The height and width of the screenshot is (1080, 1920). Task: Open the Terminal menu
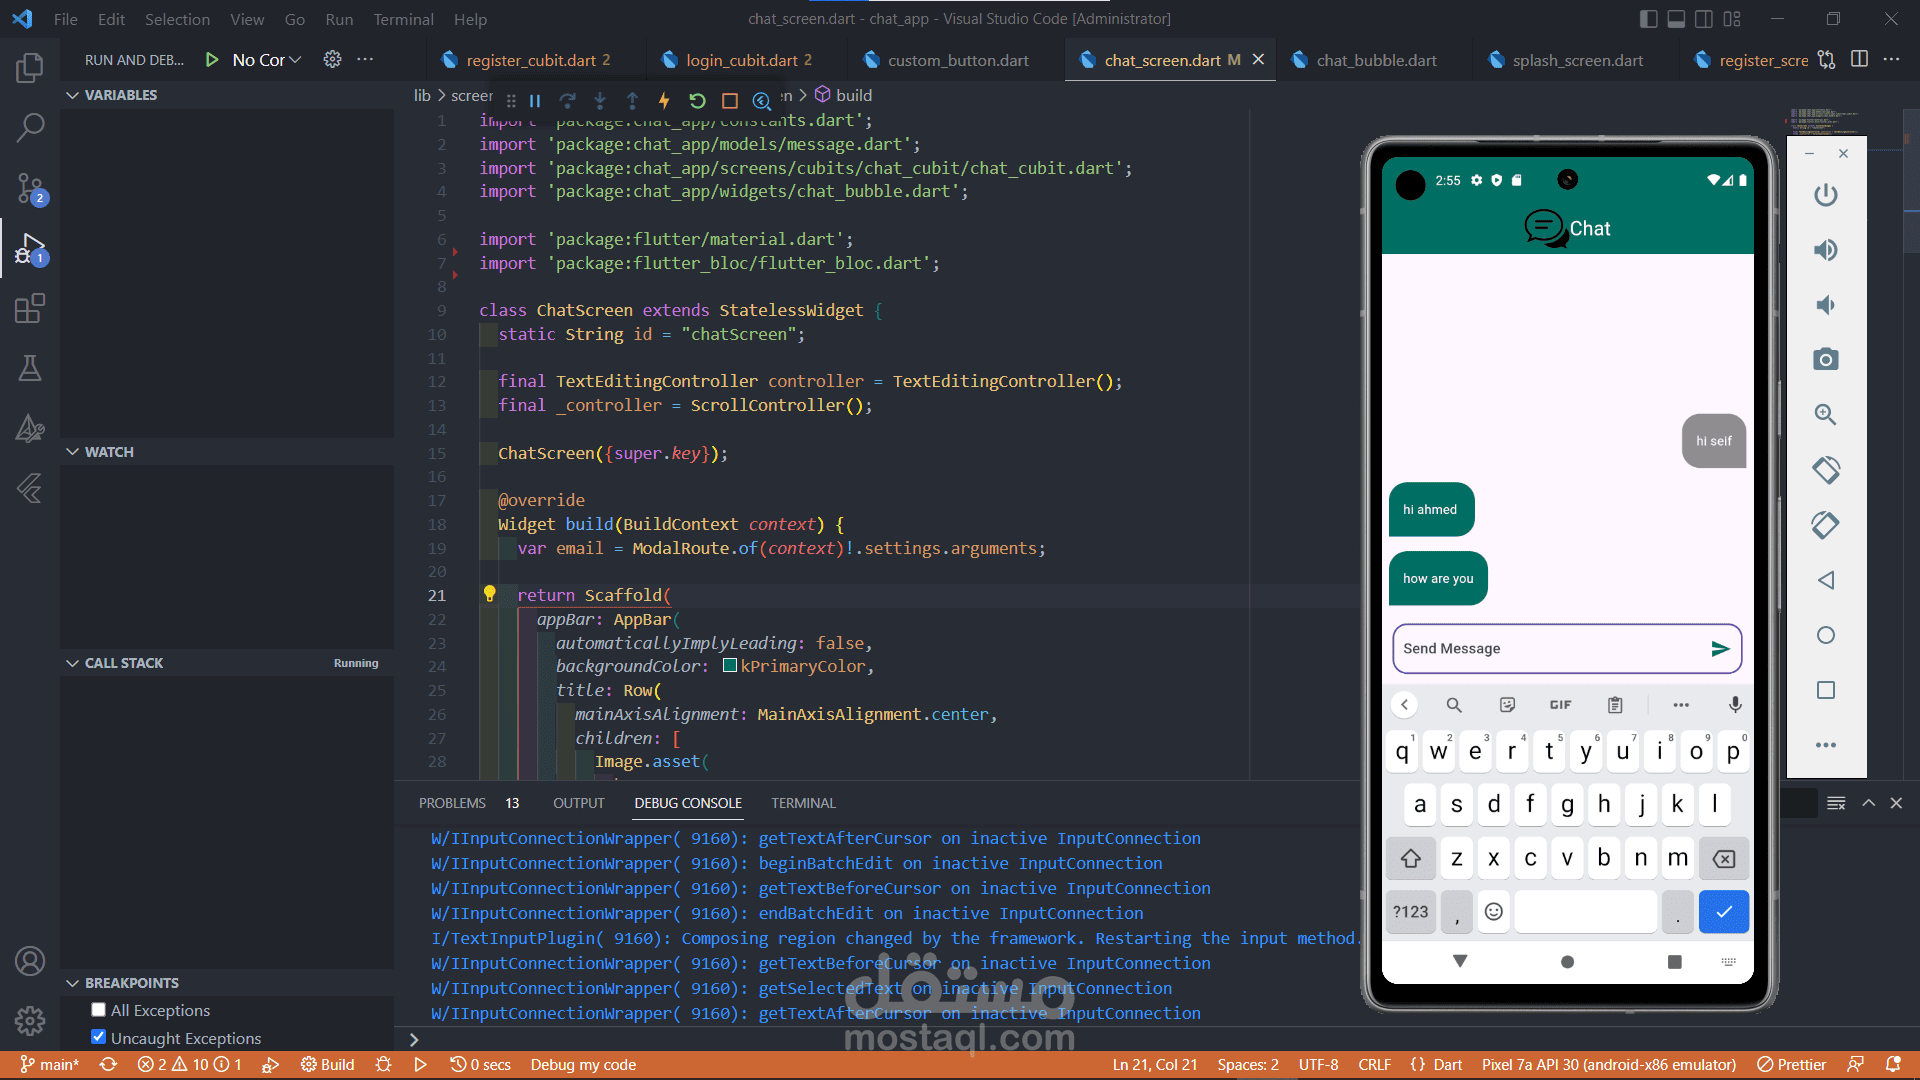[x=403, y=19]
